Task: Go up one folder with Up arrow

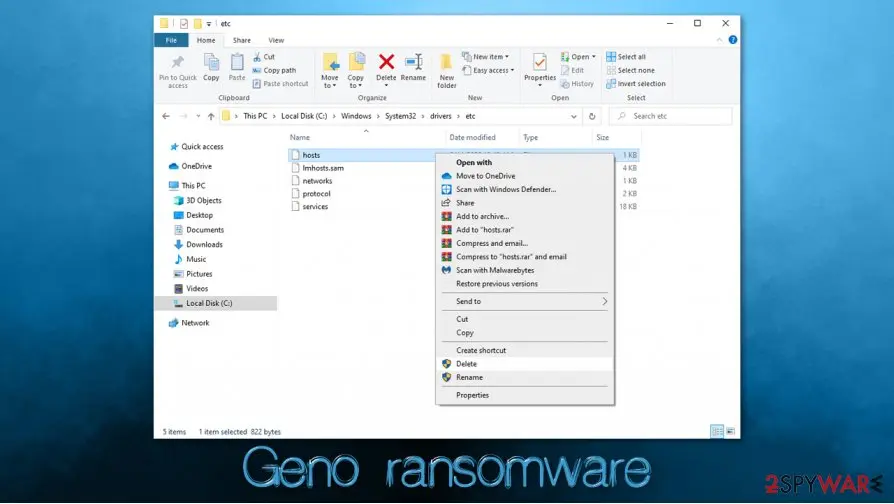Action: [211, 116]
